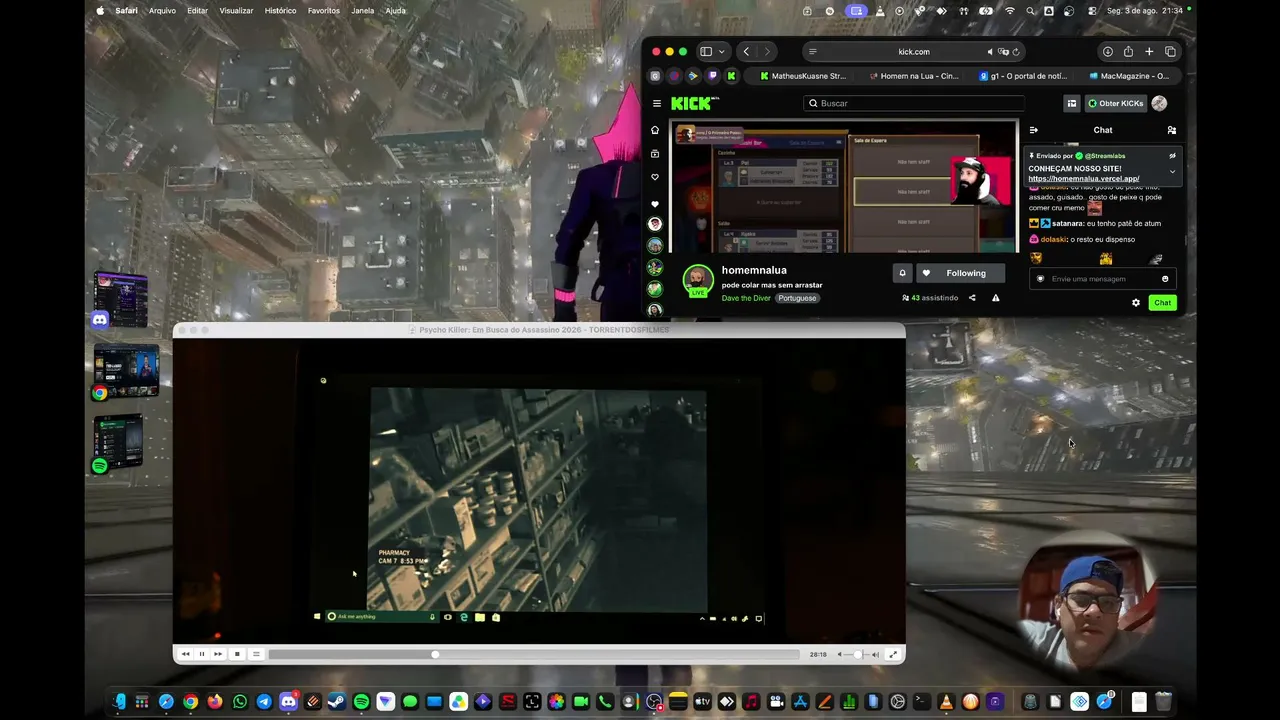The width and height of the screenshot is (1280, 720).
Task: Switch to Homem na Lua tab
Action: pyautogui.click(x=913, y=76)
